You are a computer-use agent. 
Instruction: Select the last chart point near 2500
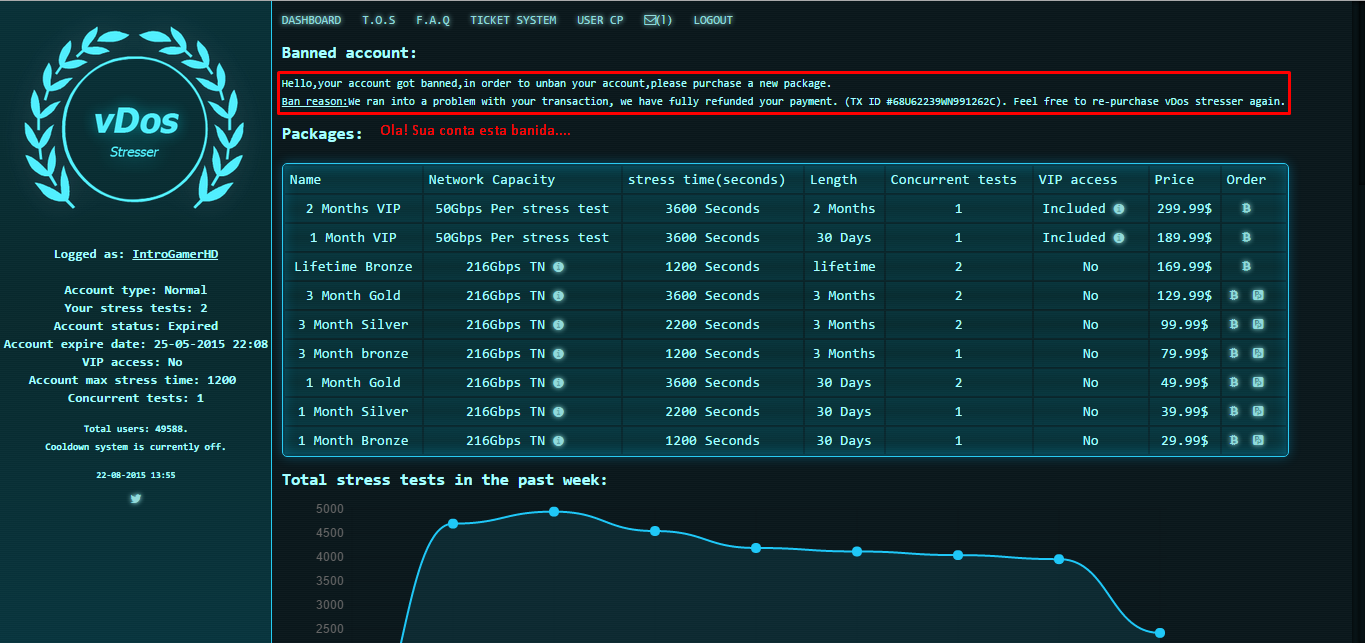pos(1160,633)
